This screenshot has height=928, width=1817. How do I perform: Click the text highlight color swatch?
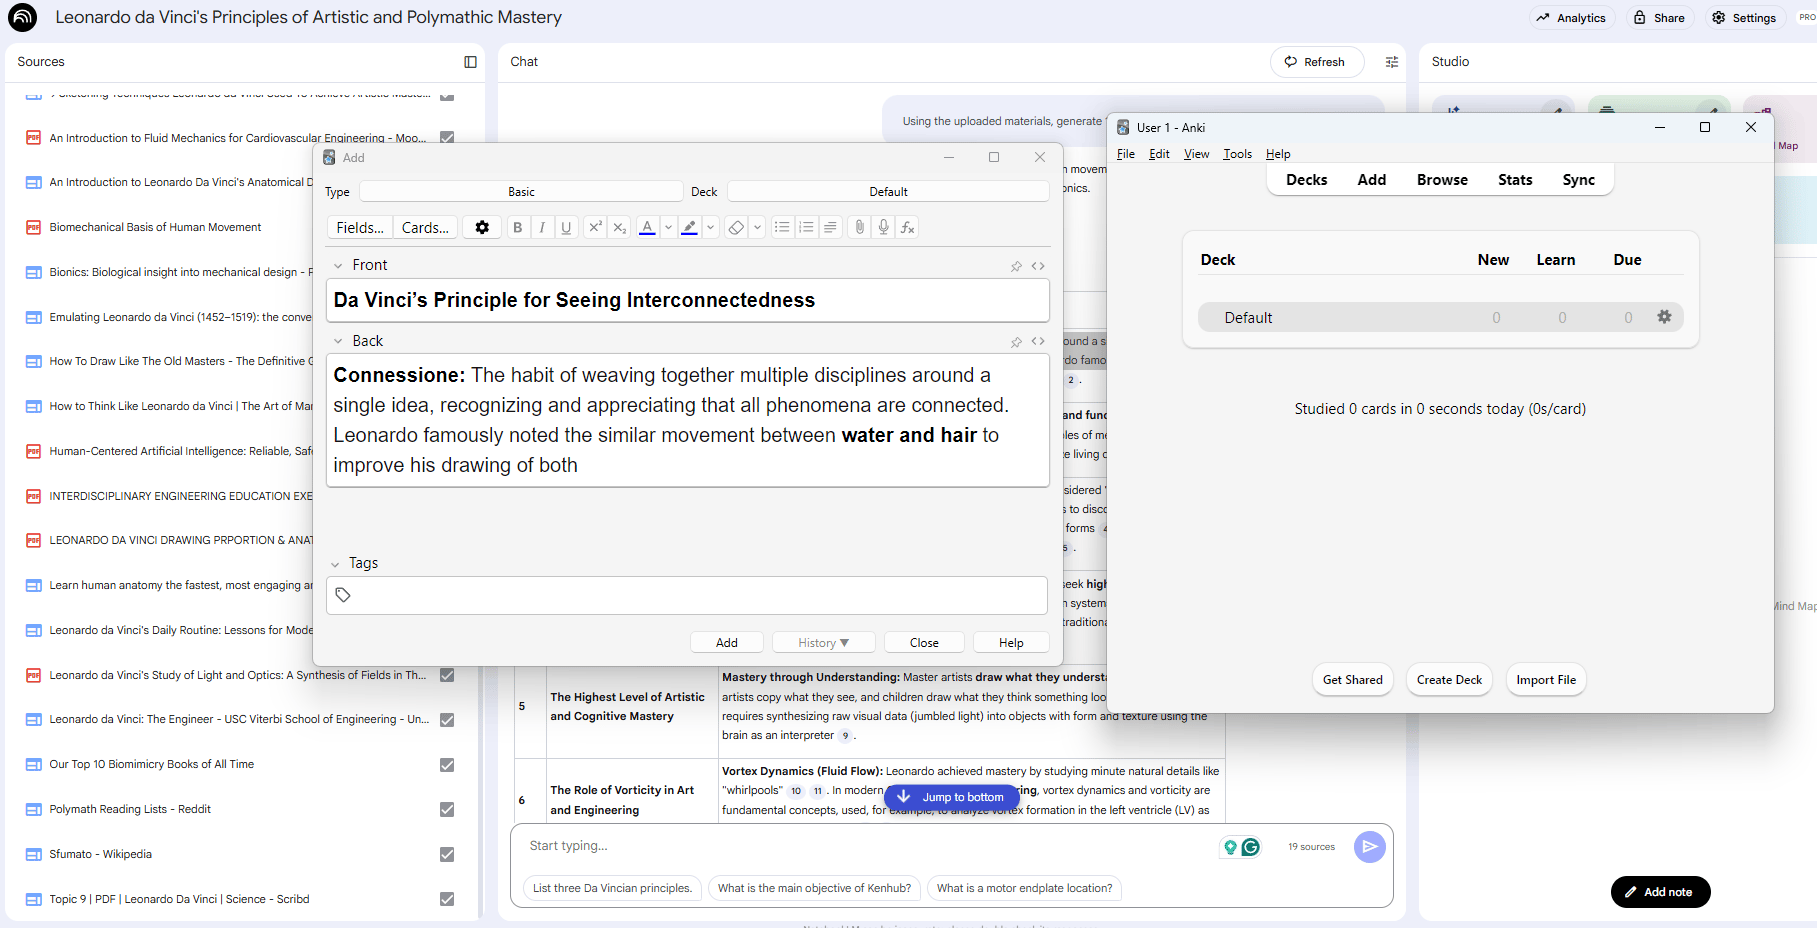(689, 228)
